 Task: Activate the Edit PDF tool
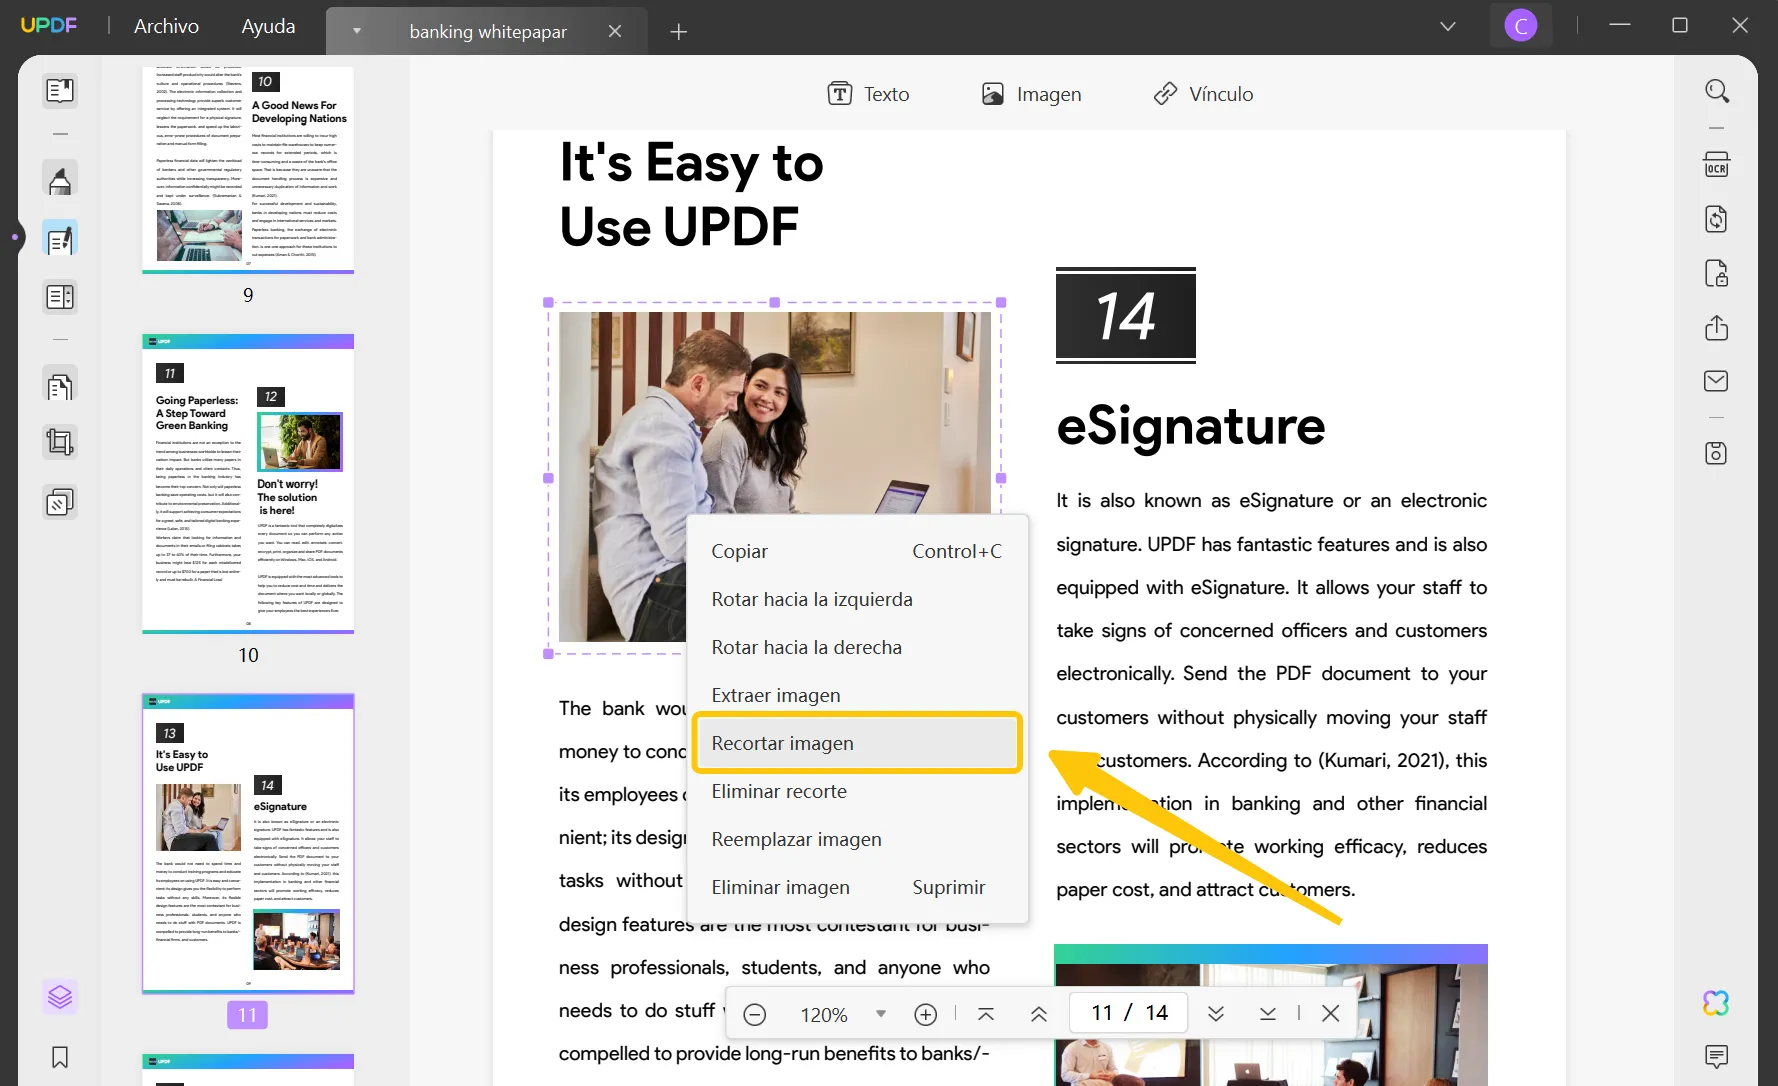tap(60, 239)
